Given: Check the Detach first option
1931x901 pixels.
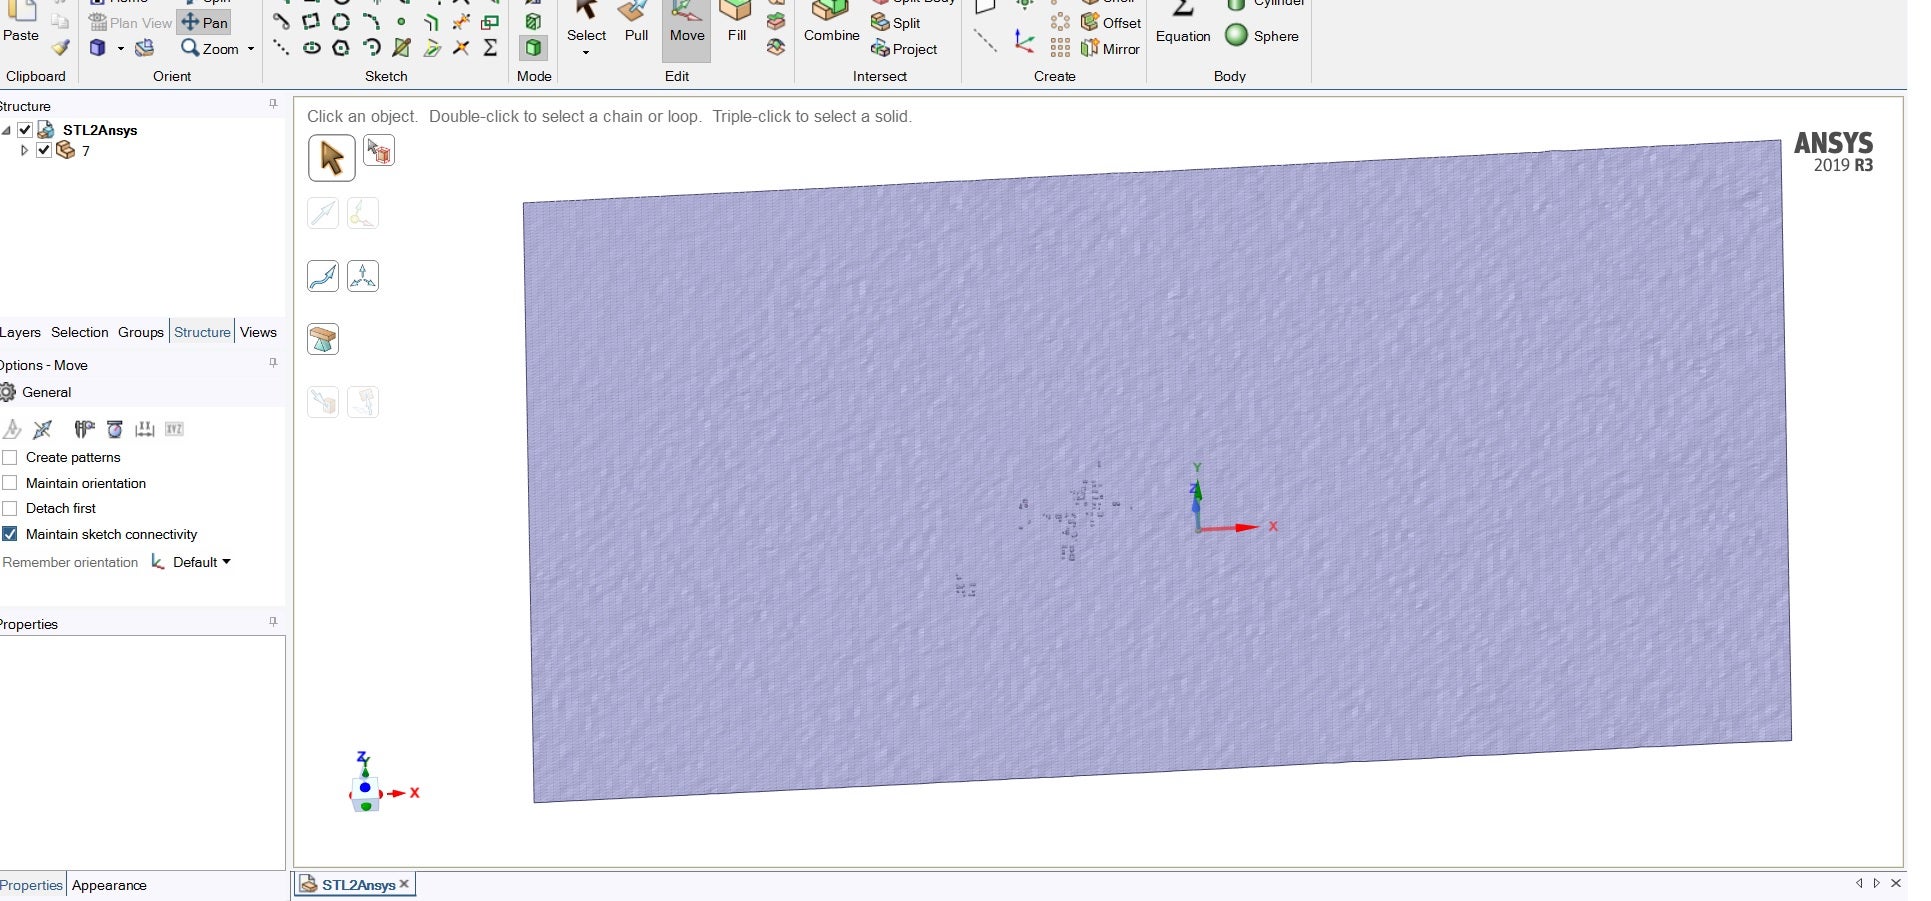Looking at the screenshot, I should click(10, 508).
